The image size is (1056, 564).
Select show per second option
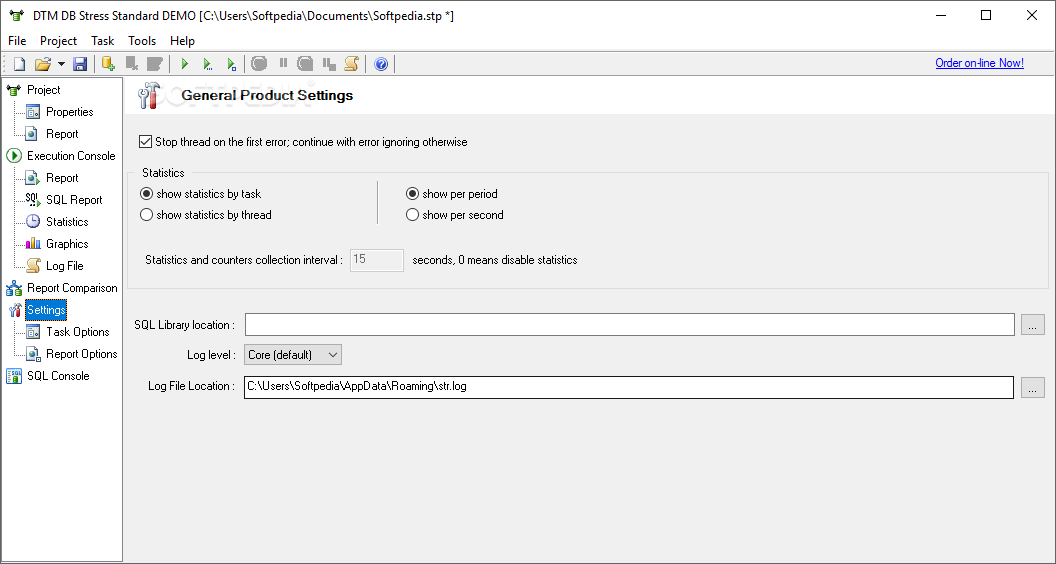[x=455, y=215]
